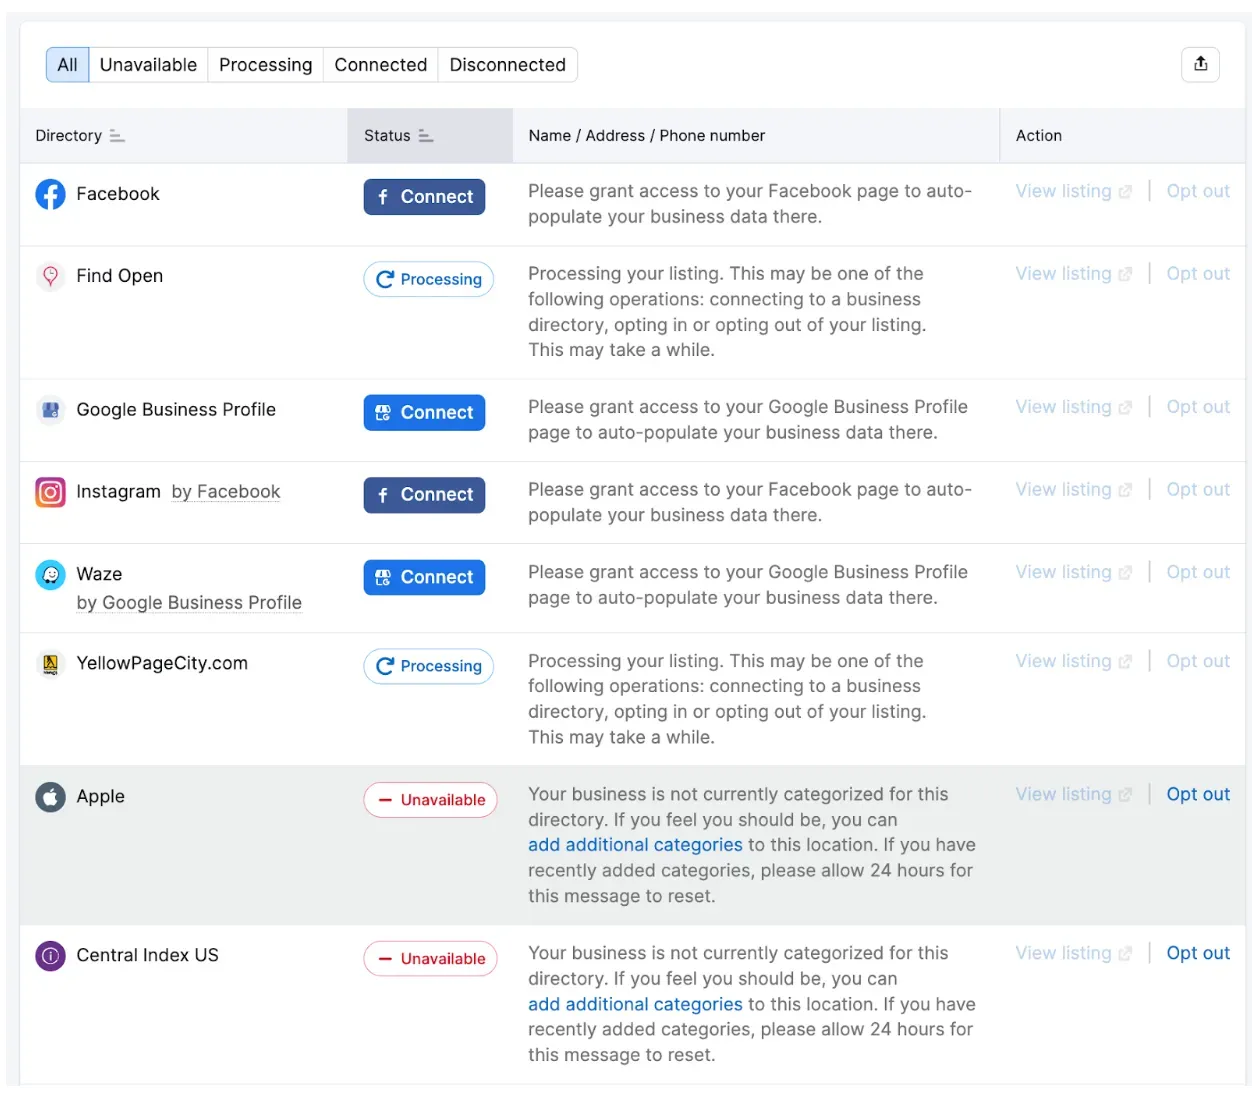Screen dimensions: 1252x1094
Task: Click the Facebook directory logo icon
Action: [50, 194]
